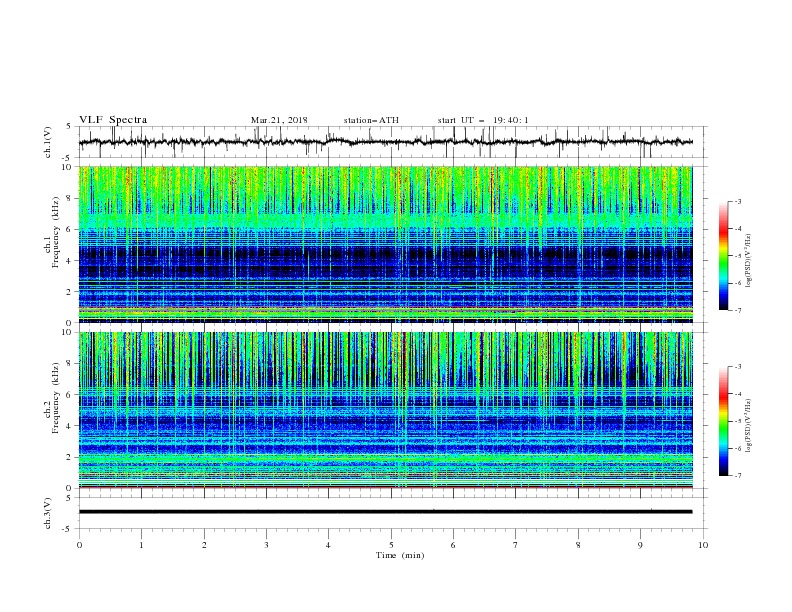Image resolution: width=792 pixels, height=612 pixels.
Task: Click the 'Time (min)' axis title
Action: [400, 555]
